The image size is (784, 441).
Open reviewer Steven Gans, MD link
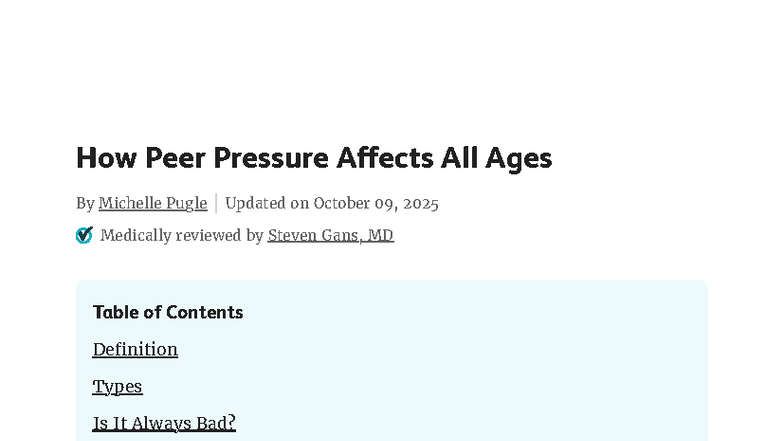coord(330,235)
